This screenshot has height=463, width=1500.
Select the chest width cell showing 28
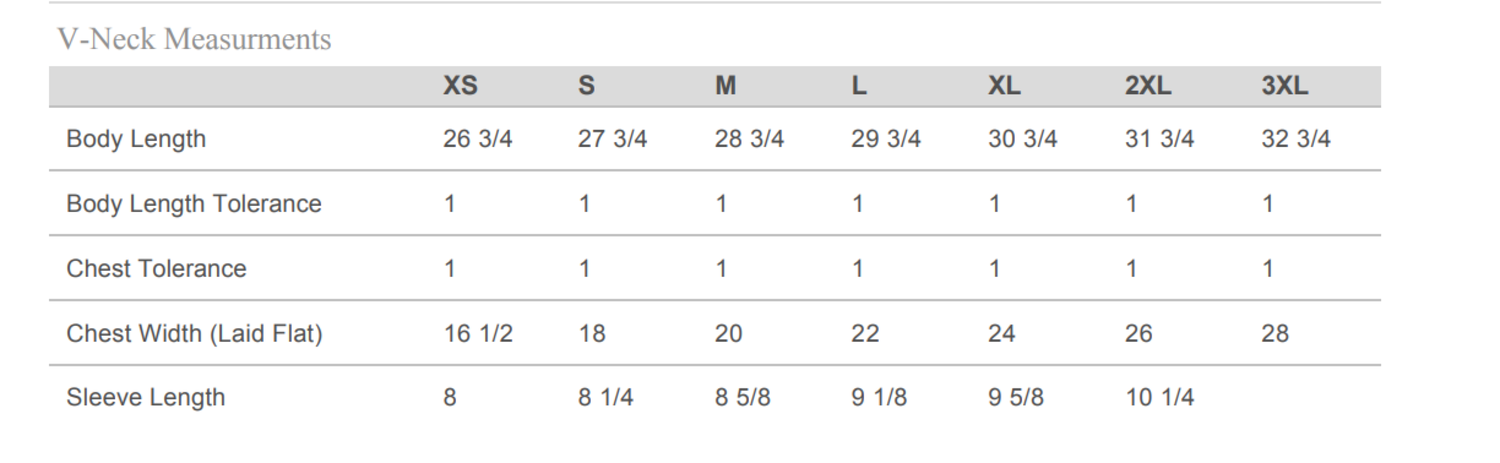[1275, 334]
